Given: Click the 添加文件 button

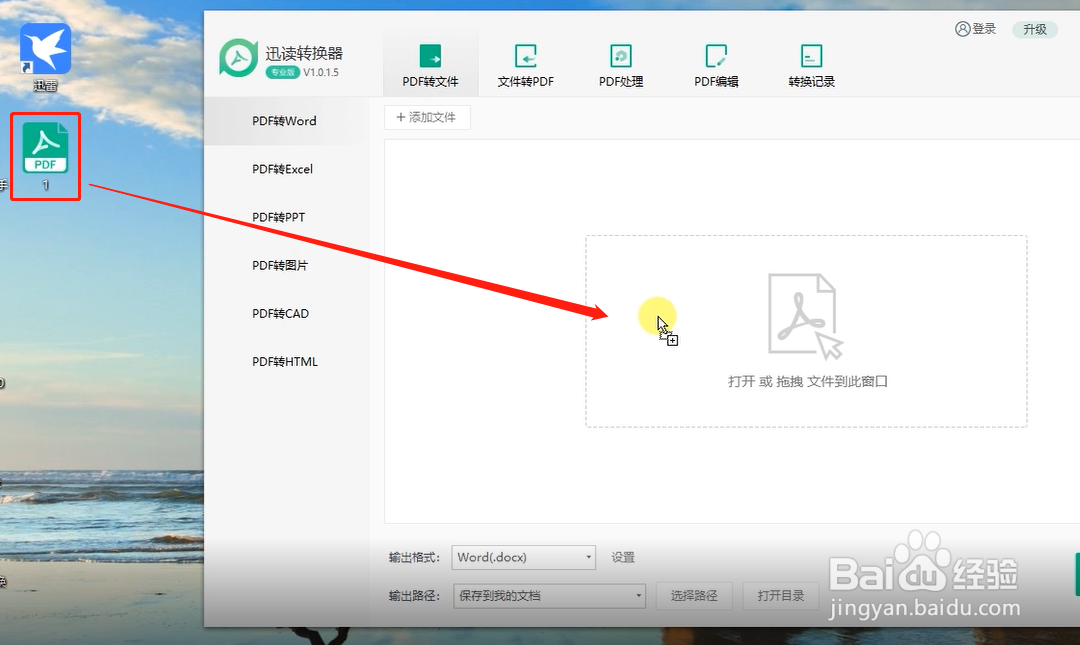Looking at the screenshot, I should point(427,117).
